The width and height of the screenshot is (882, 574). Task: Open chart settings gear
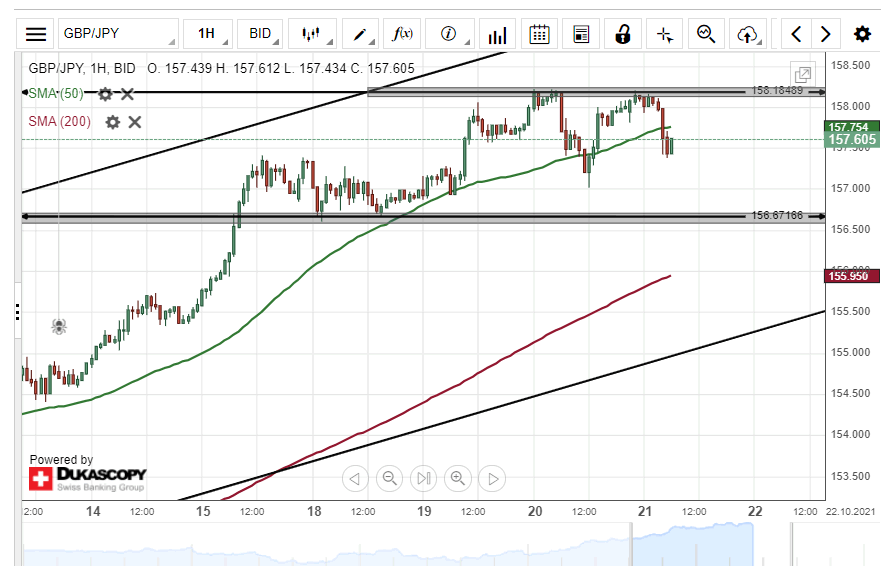(862, 34)
